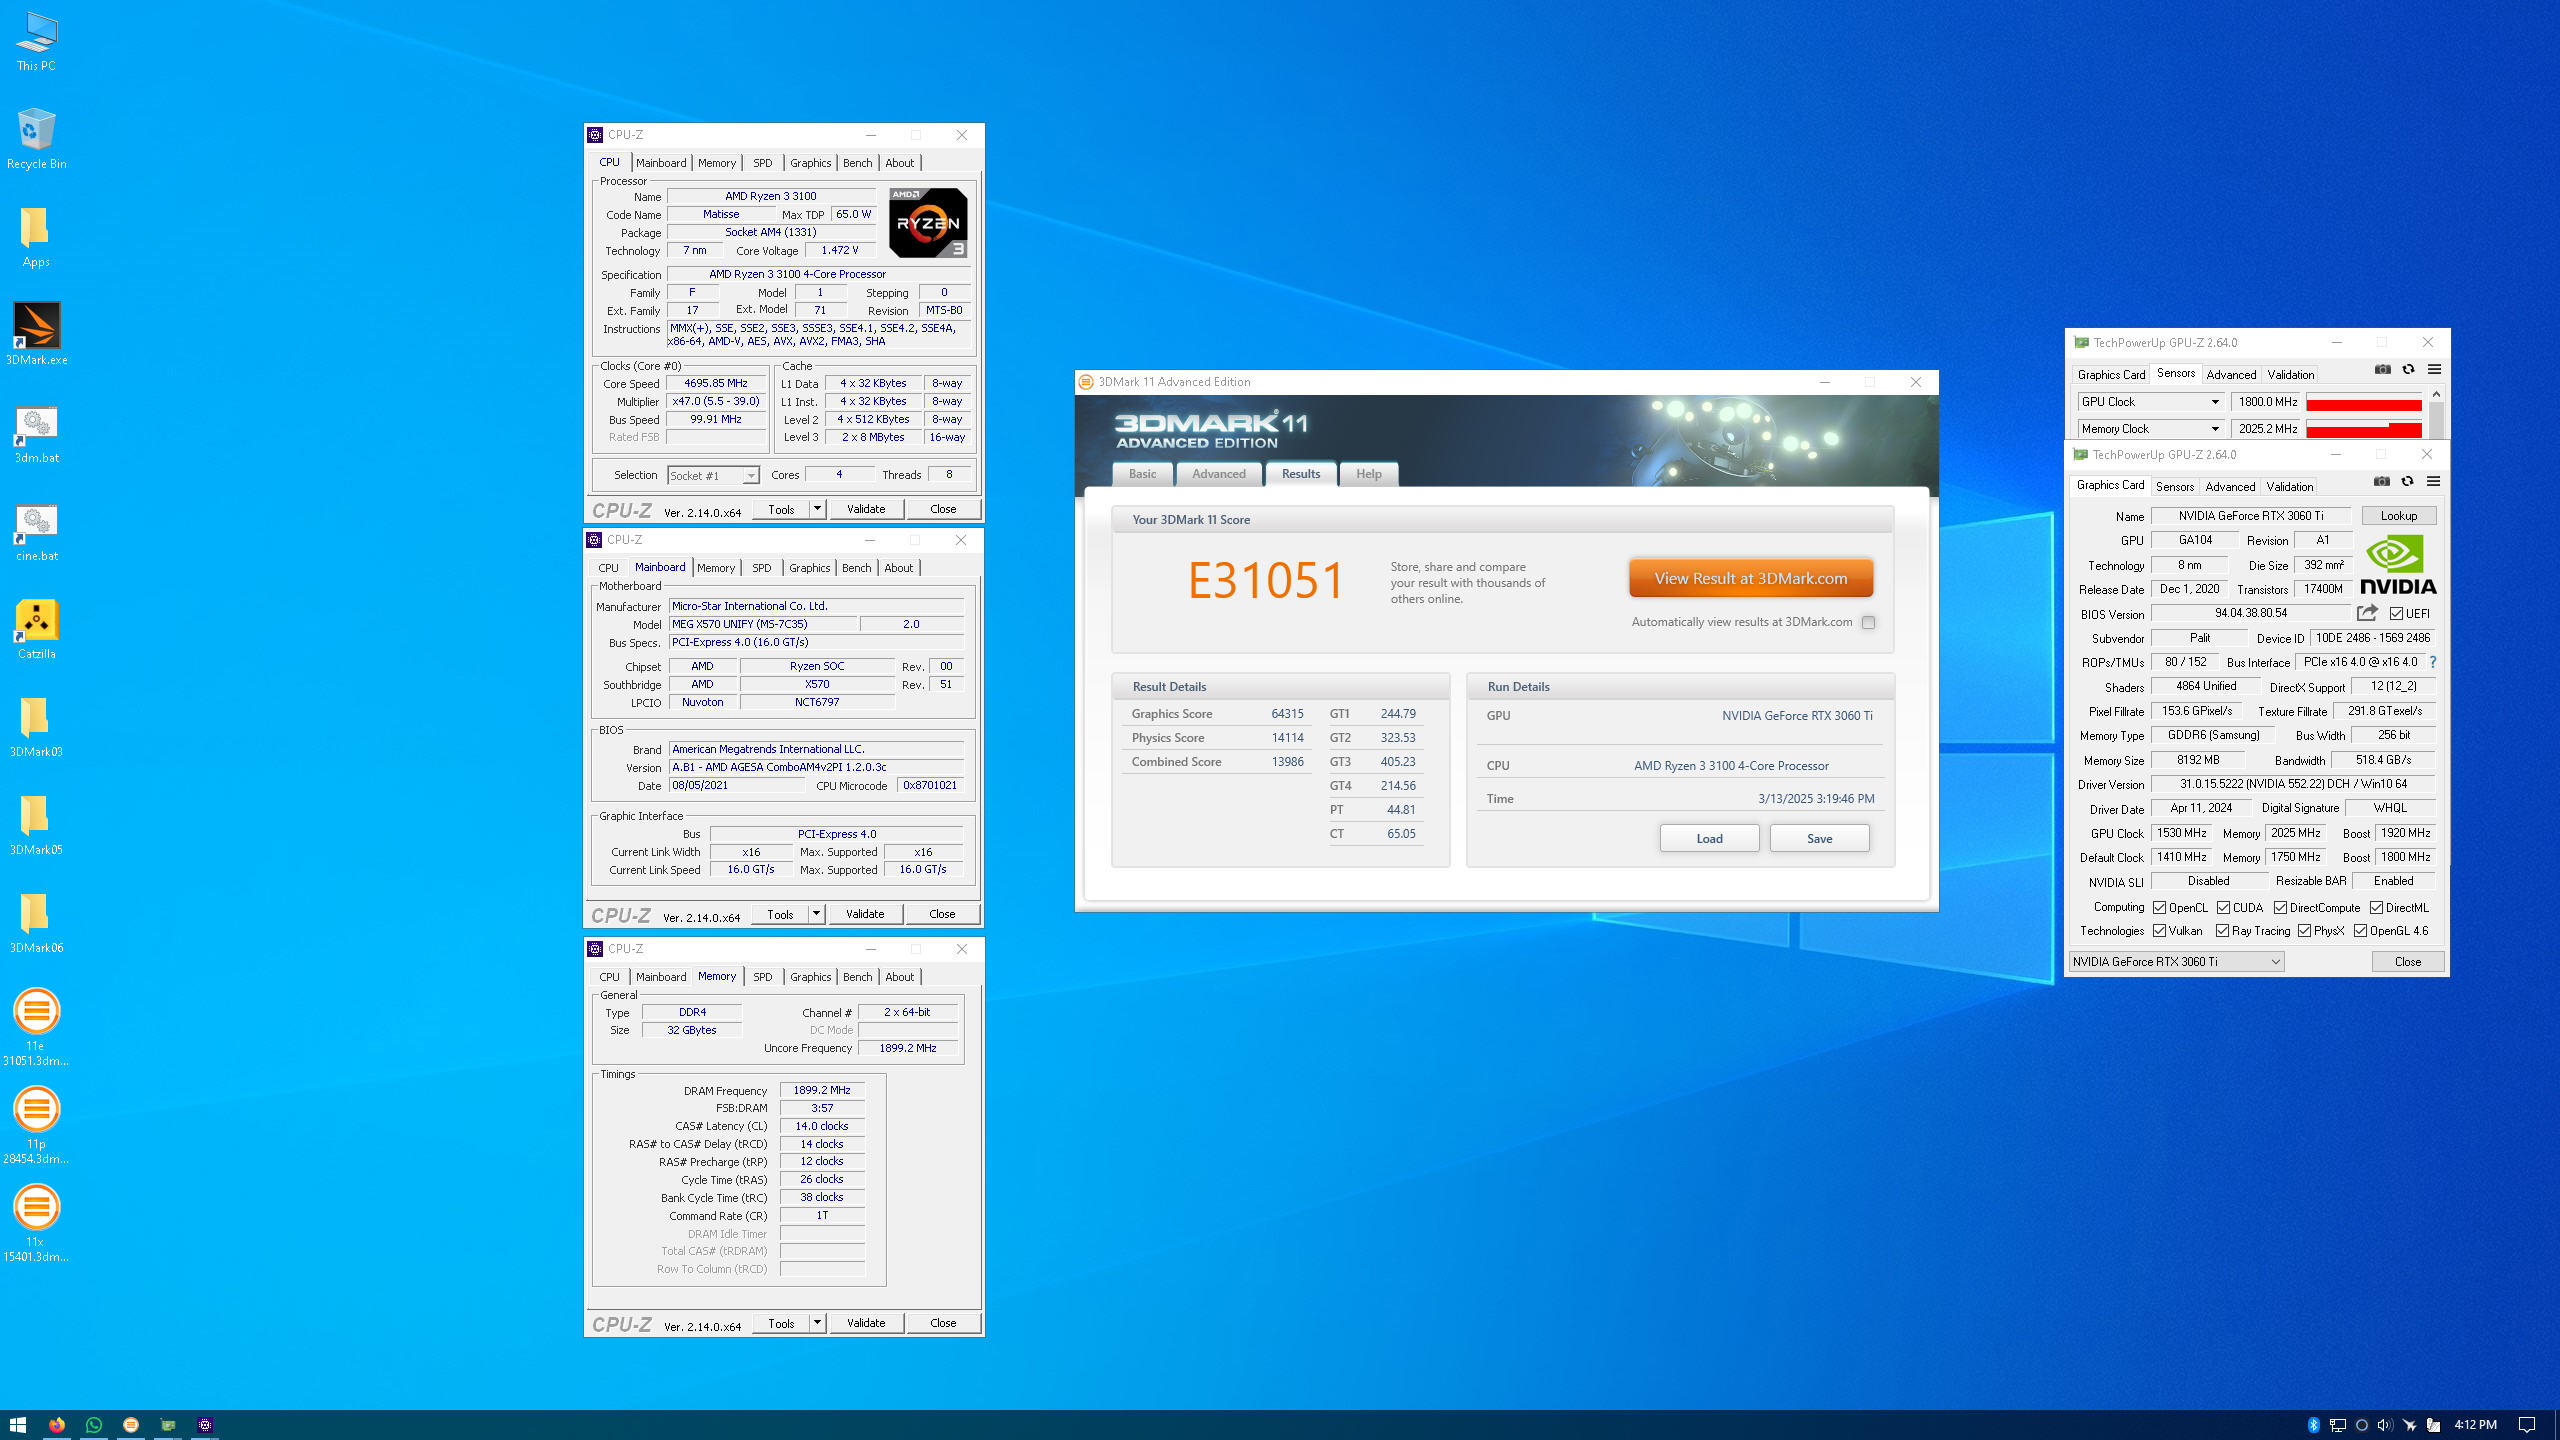This screenshot has height=1440, width=2560.
Task: Switch to the Advanced tab in 3DMark 11
Action: tap(1218, 474)
